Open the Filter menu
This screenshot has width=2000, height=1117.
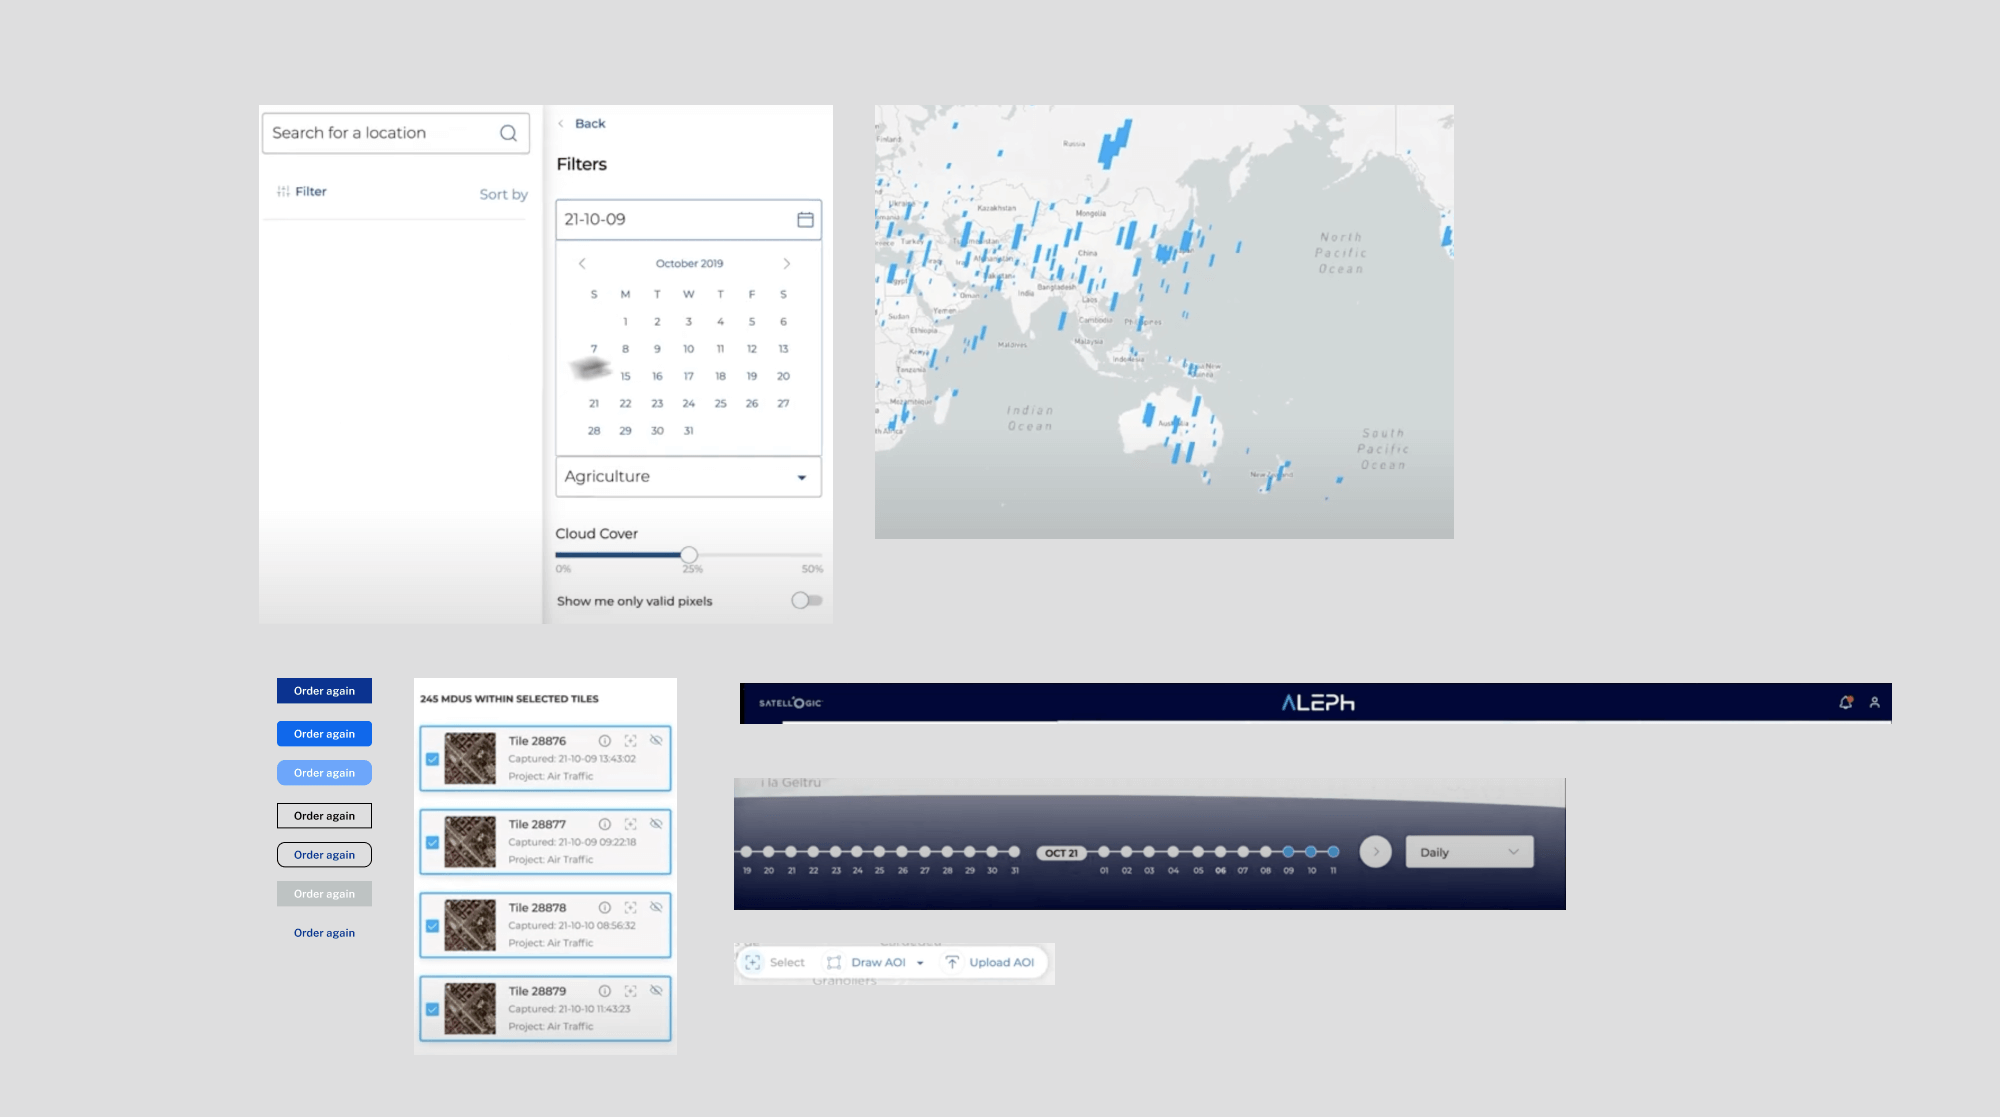302,191
